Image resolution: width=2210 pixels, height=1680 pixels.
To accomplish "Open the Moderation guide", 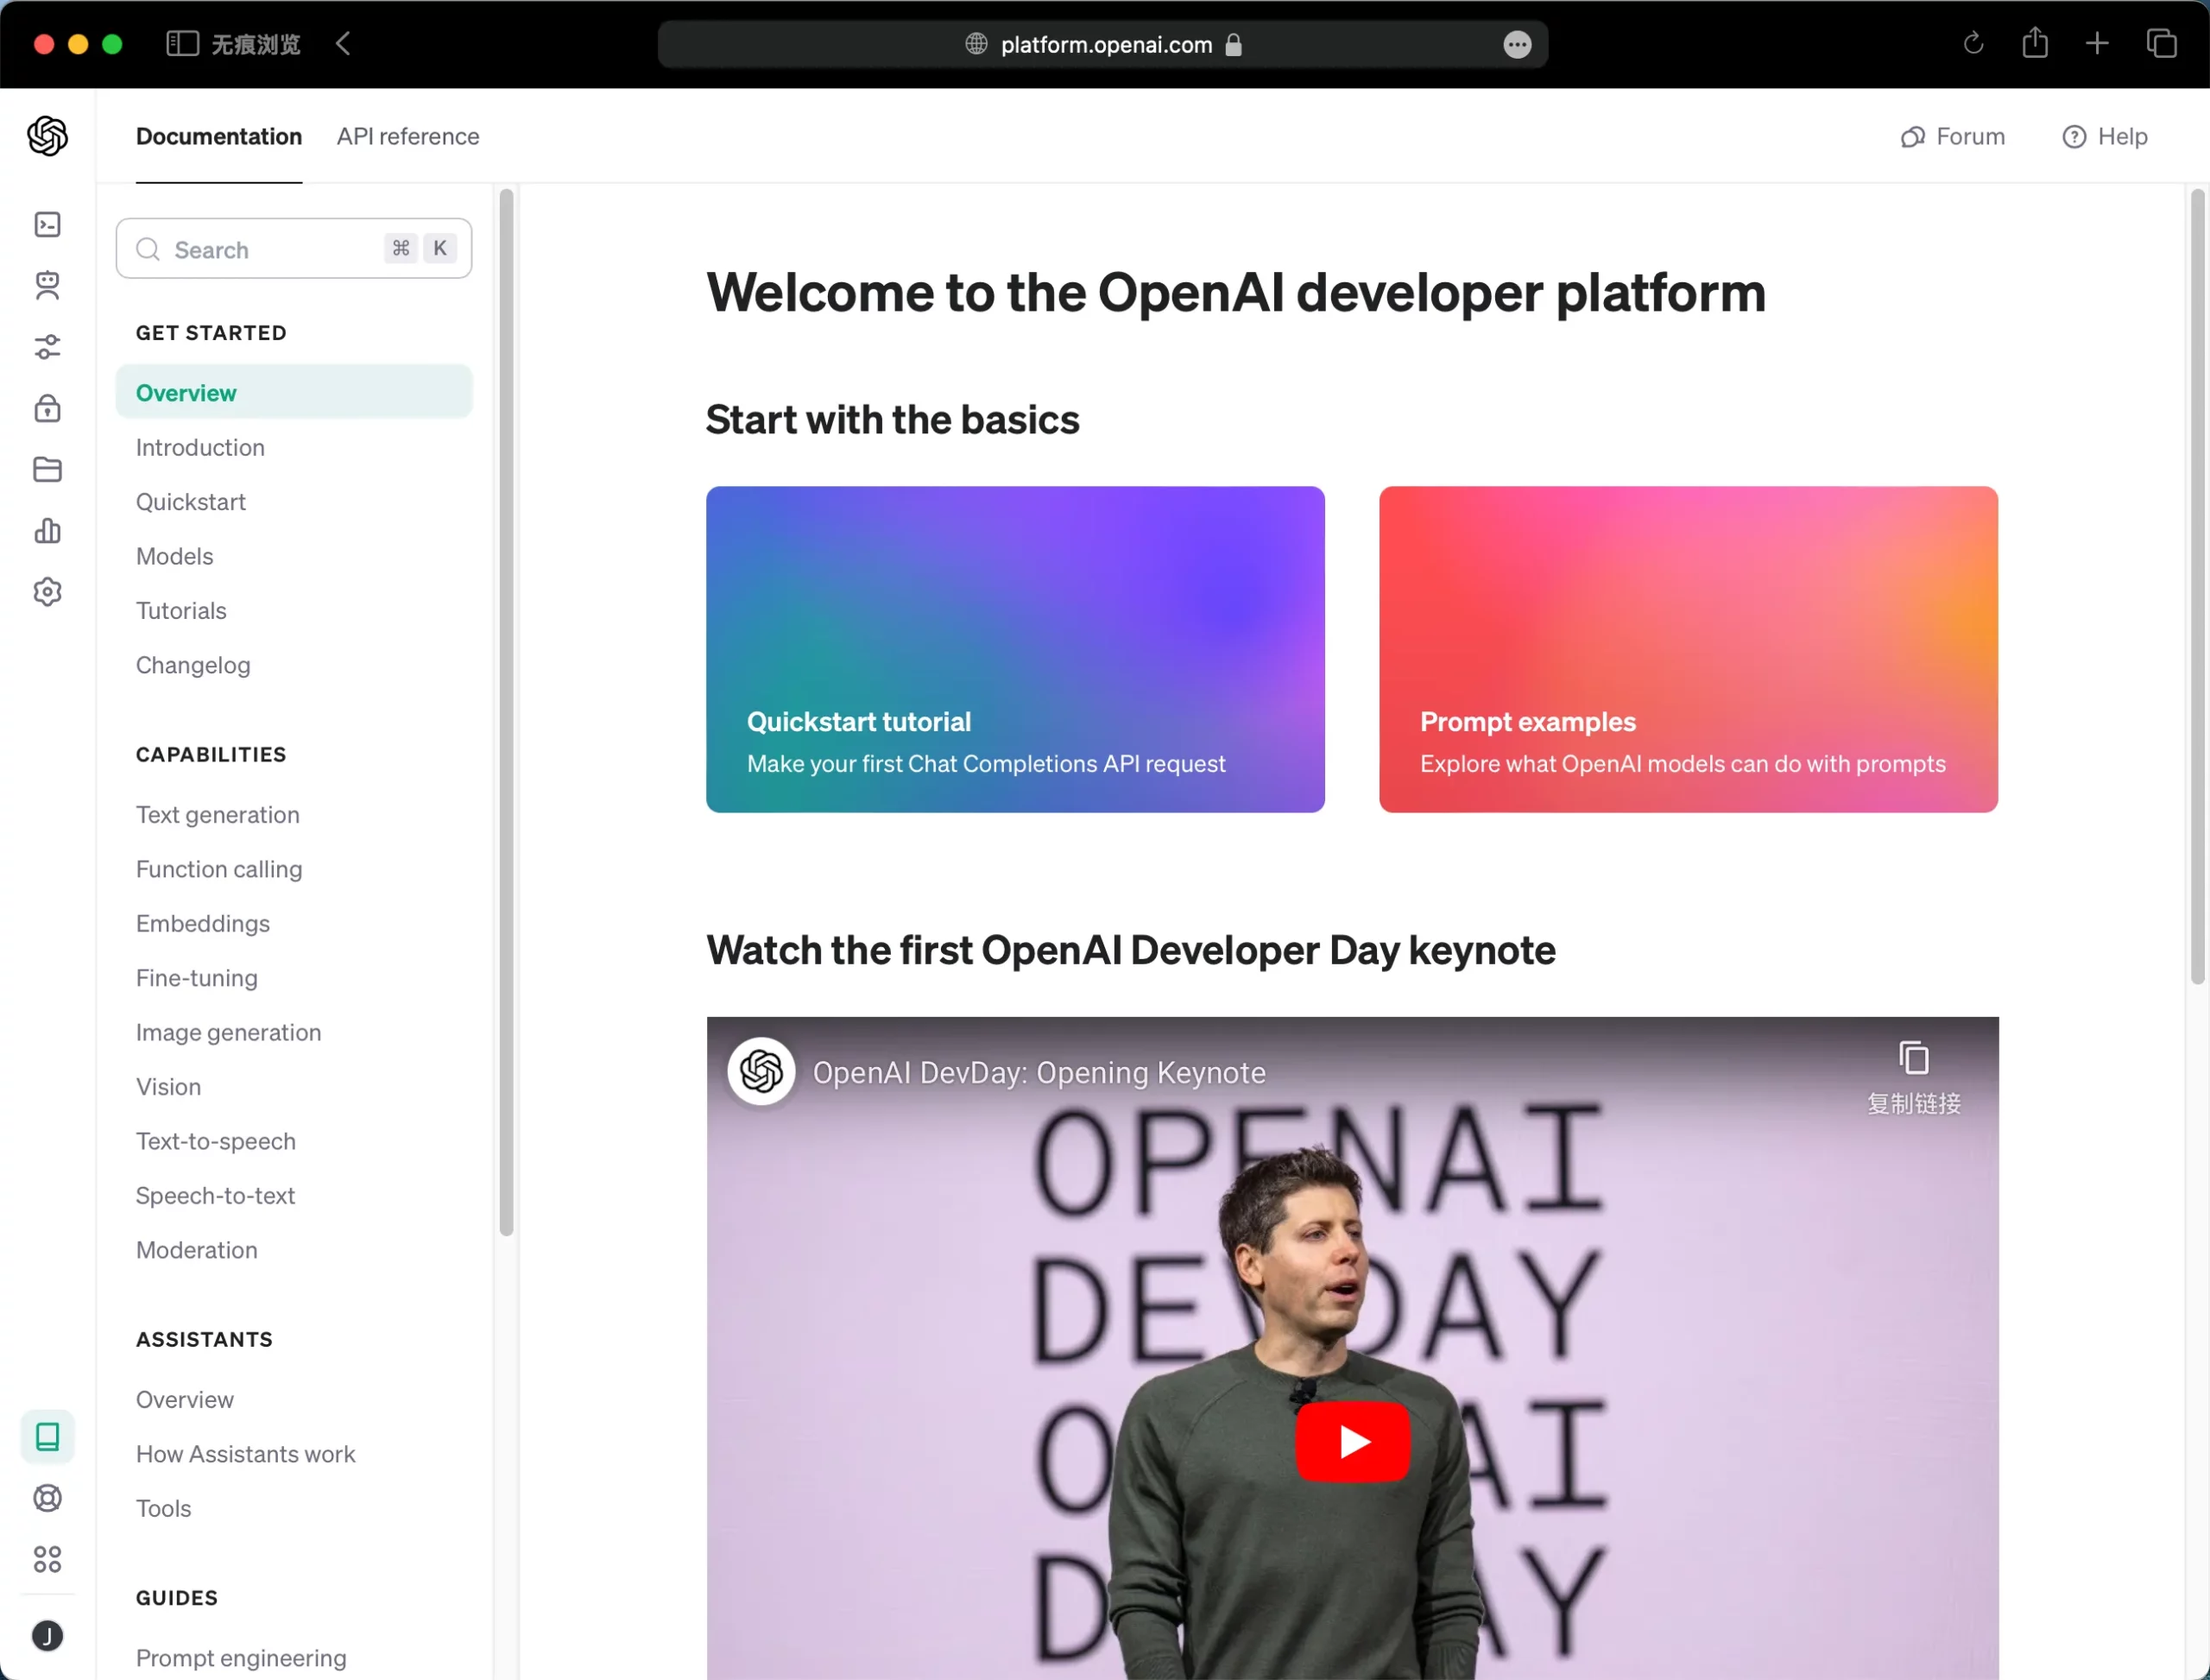I will [x=197, y=1250].
